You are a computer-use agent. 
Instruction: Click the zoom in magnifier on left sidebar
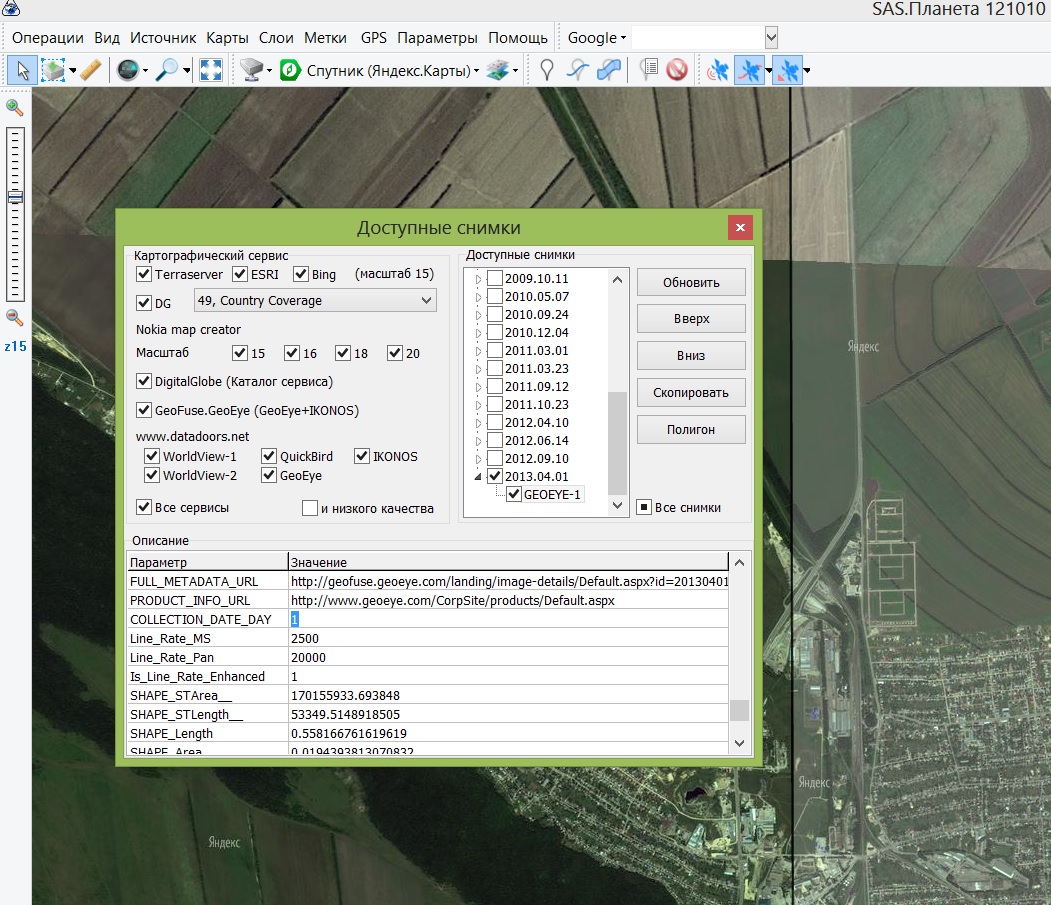pyautogui.click(x=15, y=108)
